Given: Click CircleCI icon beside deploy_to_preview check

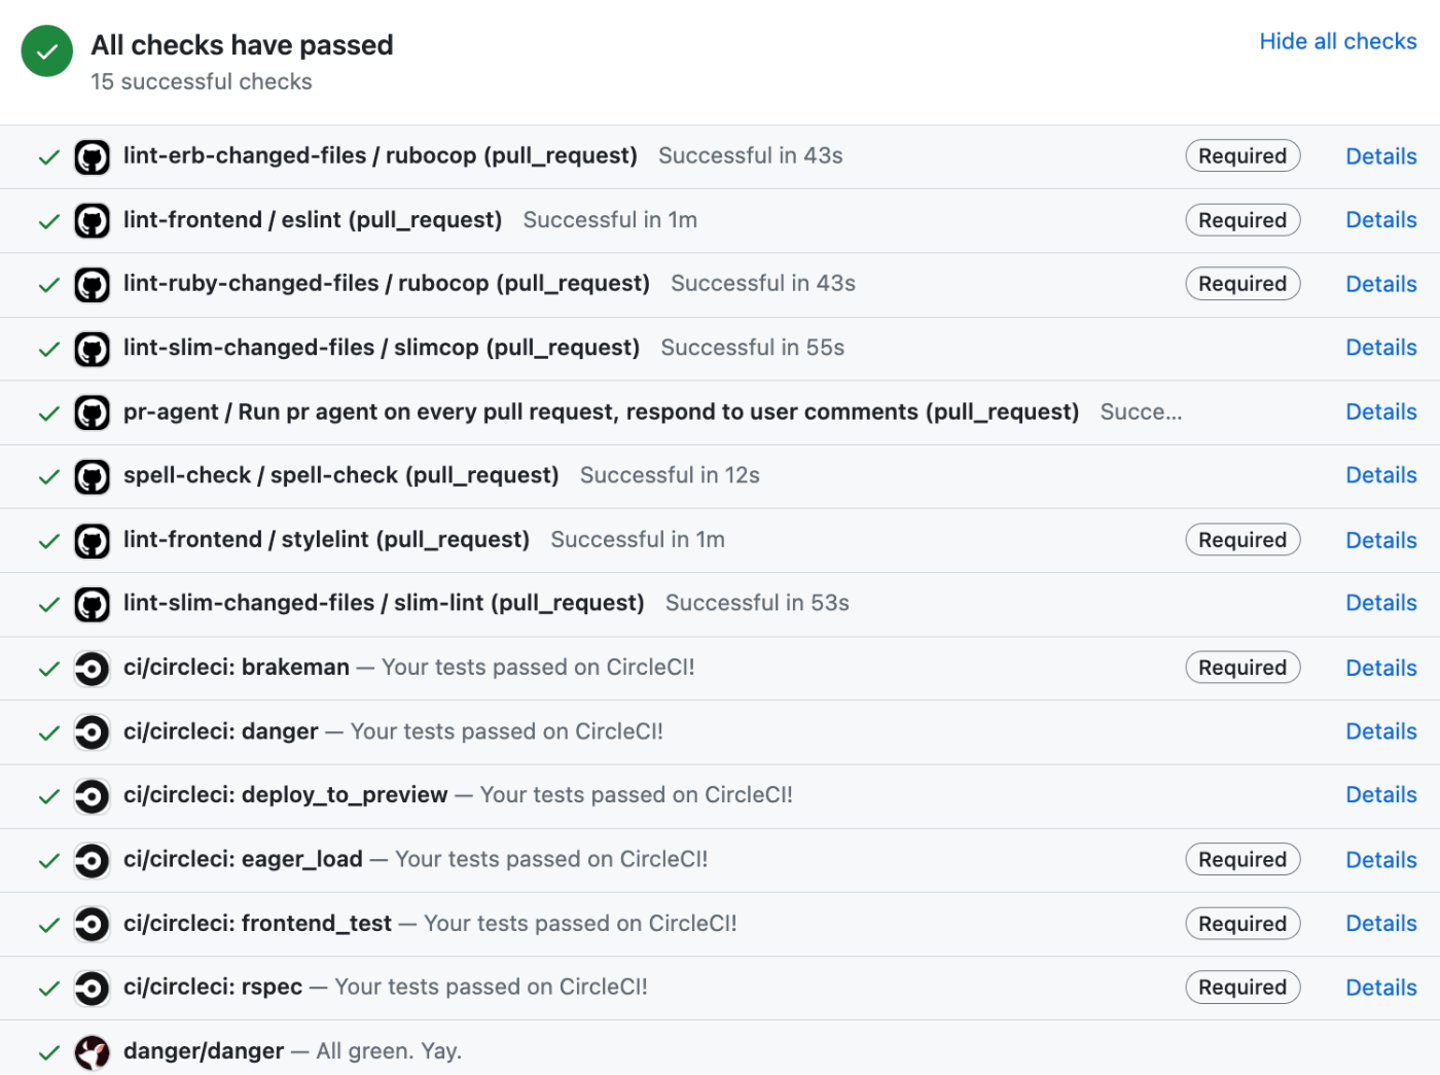Looking at the screenshot, I should [92, 796].
